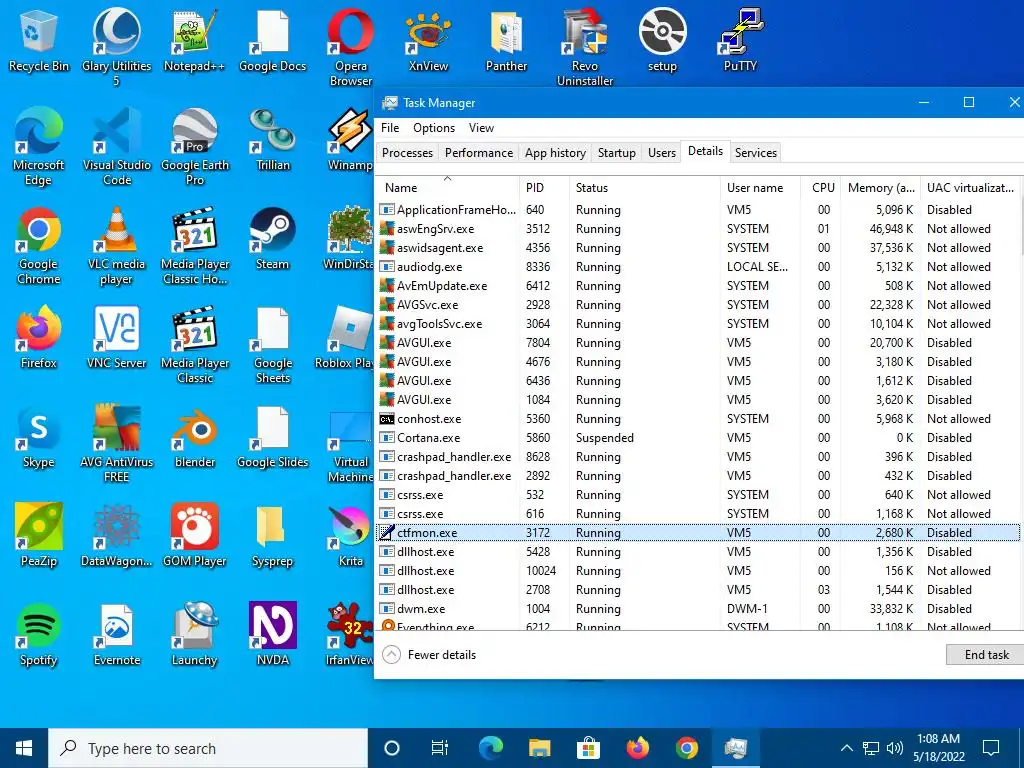
Task: Select the Spotify desktop icon
Action: (x=39, y=635)
